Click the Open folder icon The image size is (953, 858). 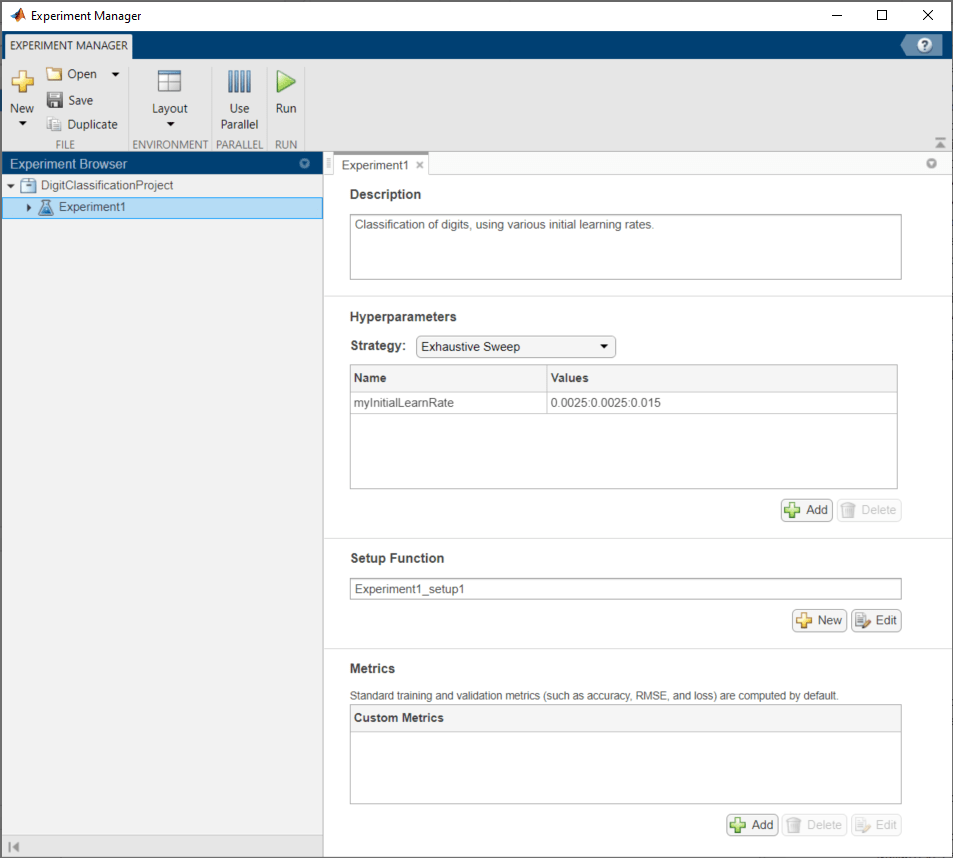(54, 74)
